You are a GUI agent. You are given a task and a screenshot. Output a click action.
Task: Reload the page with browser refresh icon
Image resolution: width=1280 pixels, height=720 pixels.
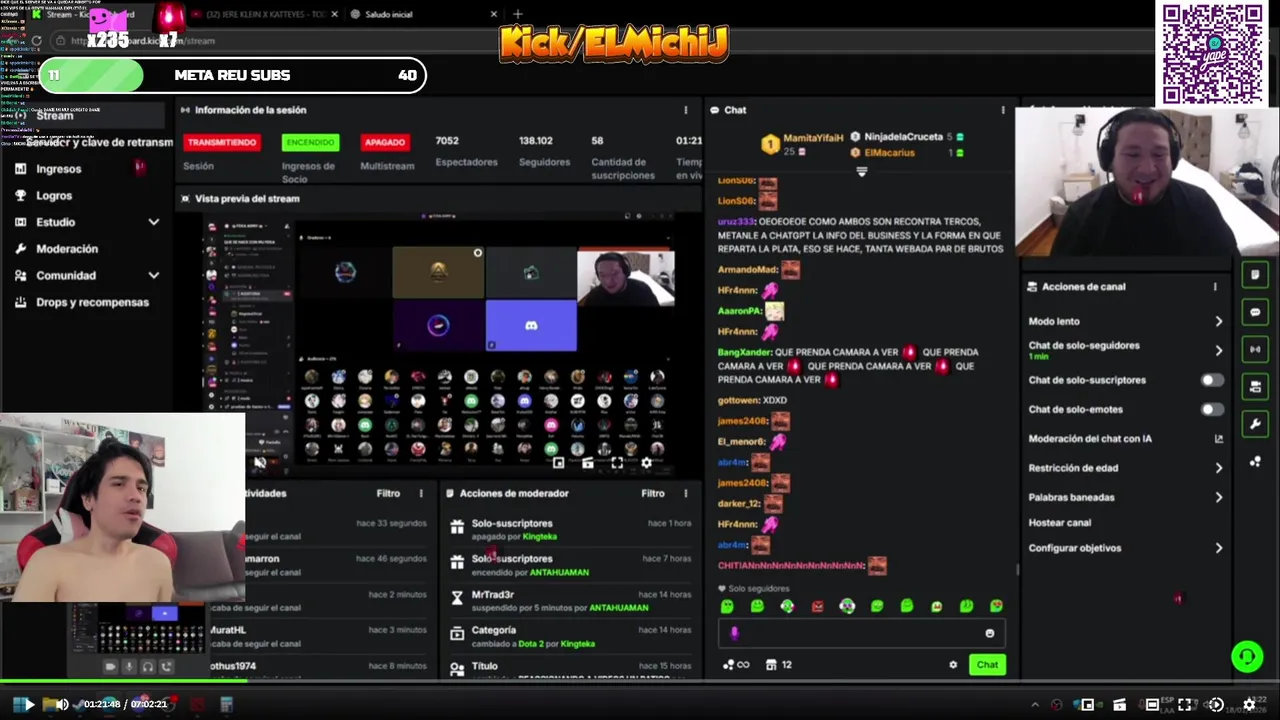[x=37, y=41]
